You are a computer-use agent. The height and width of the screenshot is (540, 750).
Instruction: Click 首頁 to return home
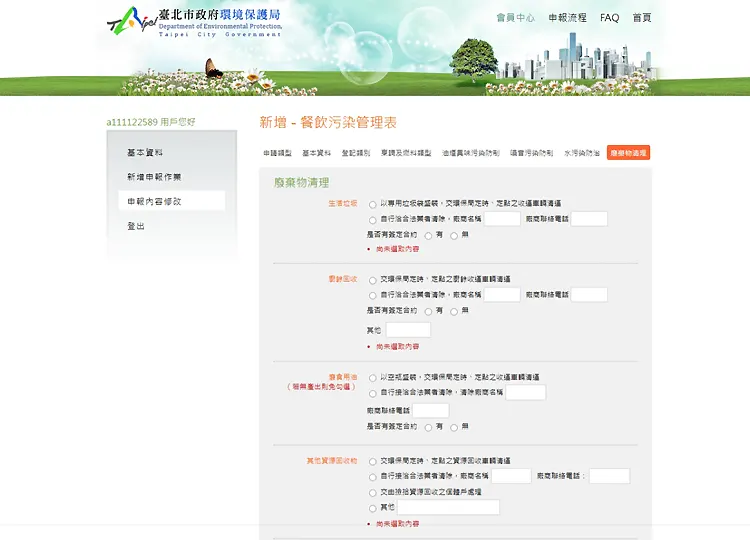642,18
